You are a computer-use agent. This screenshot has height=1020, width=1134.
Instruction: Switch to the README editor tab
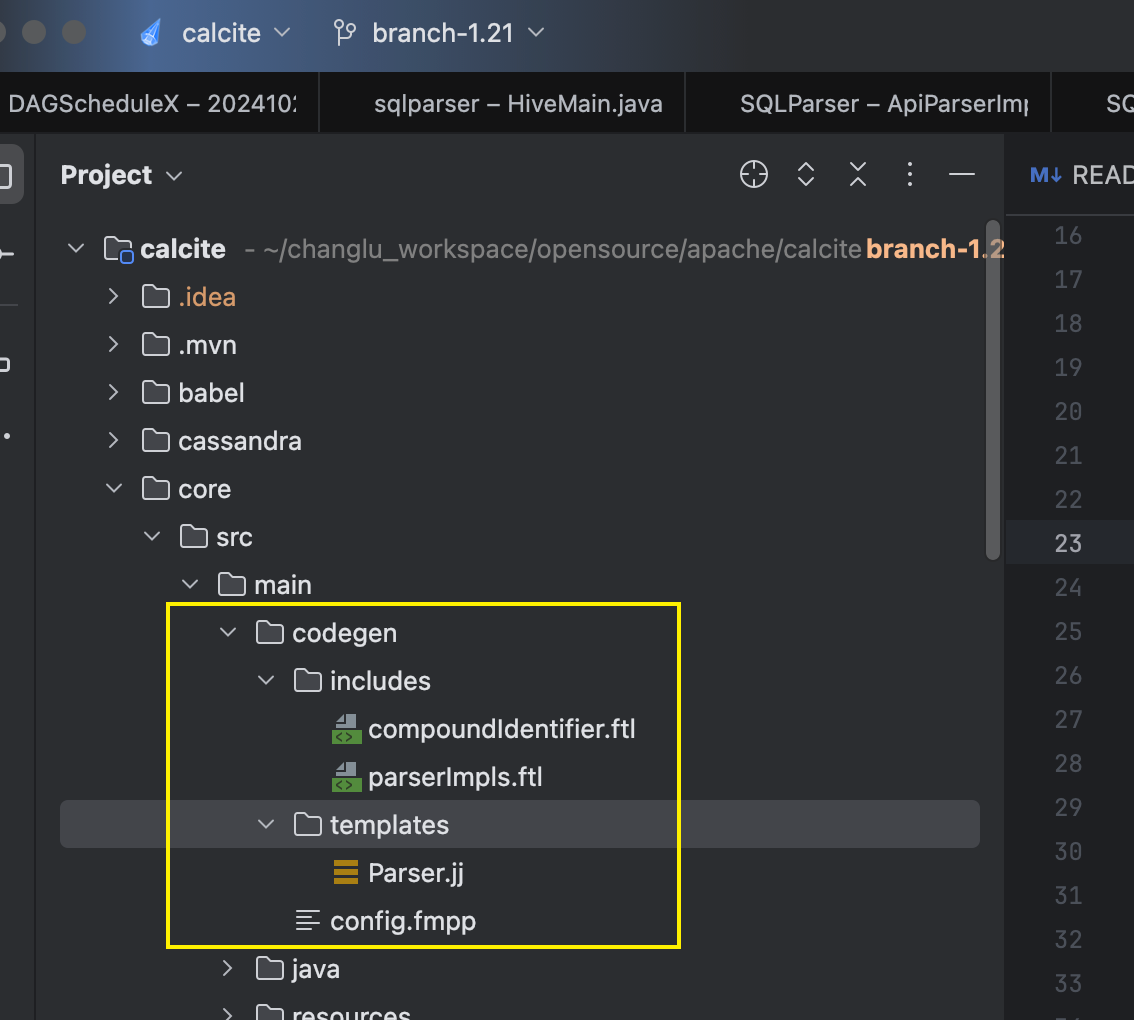(x=1081, y=175)
